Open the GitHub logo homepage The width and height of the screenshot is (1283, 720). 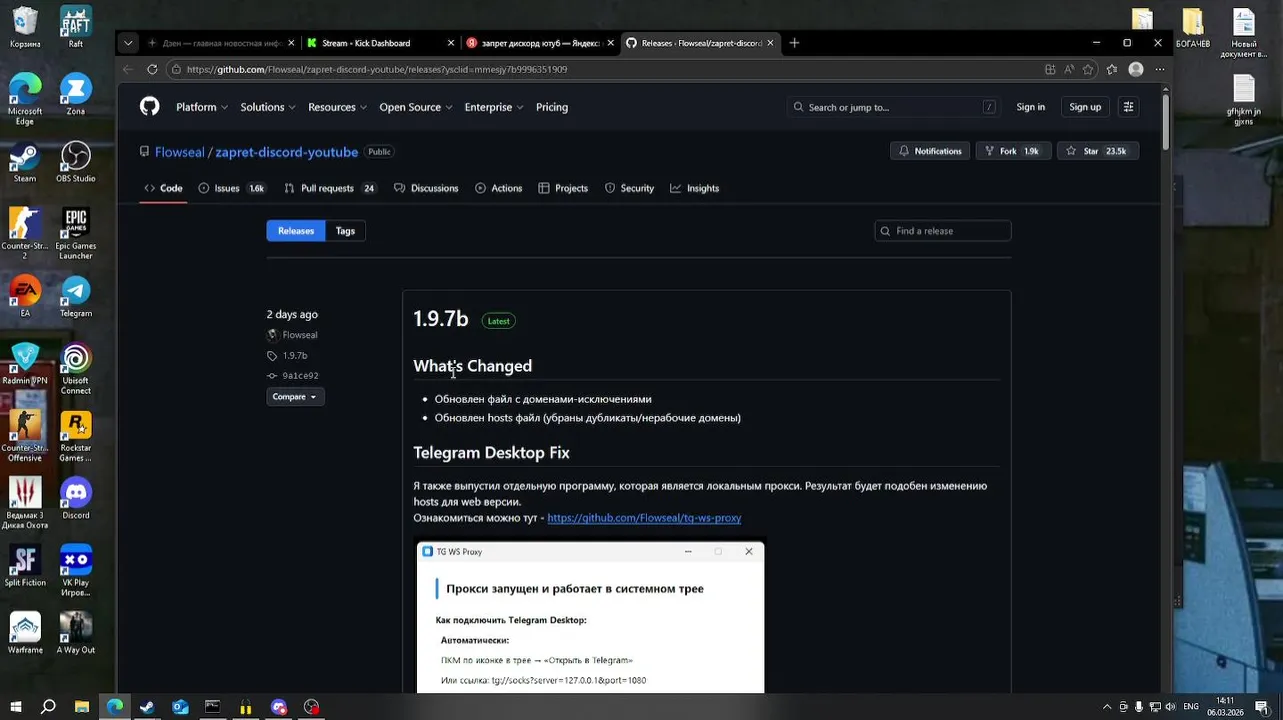point(149,107)
